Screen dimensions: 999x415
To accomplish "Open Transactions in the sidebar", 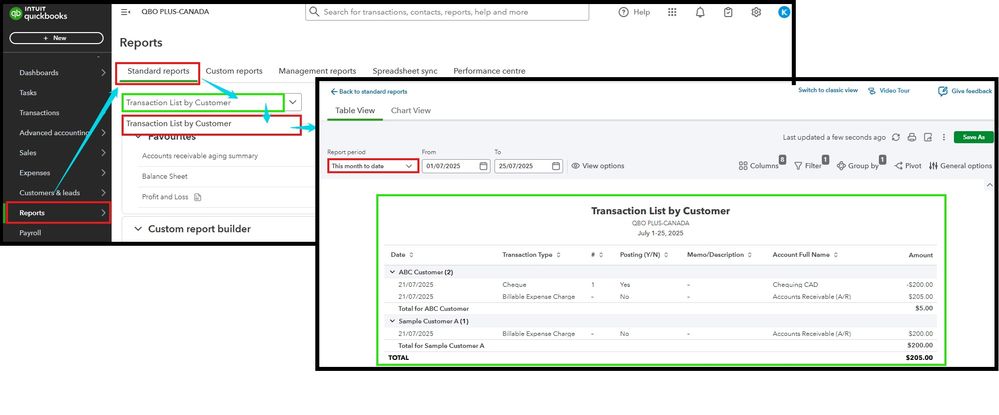I will pos(39,113).
